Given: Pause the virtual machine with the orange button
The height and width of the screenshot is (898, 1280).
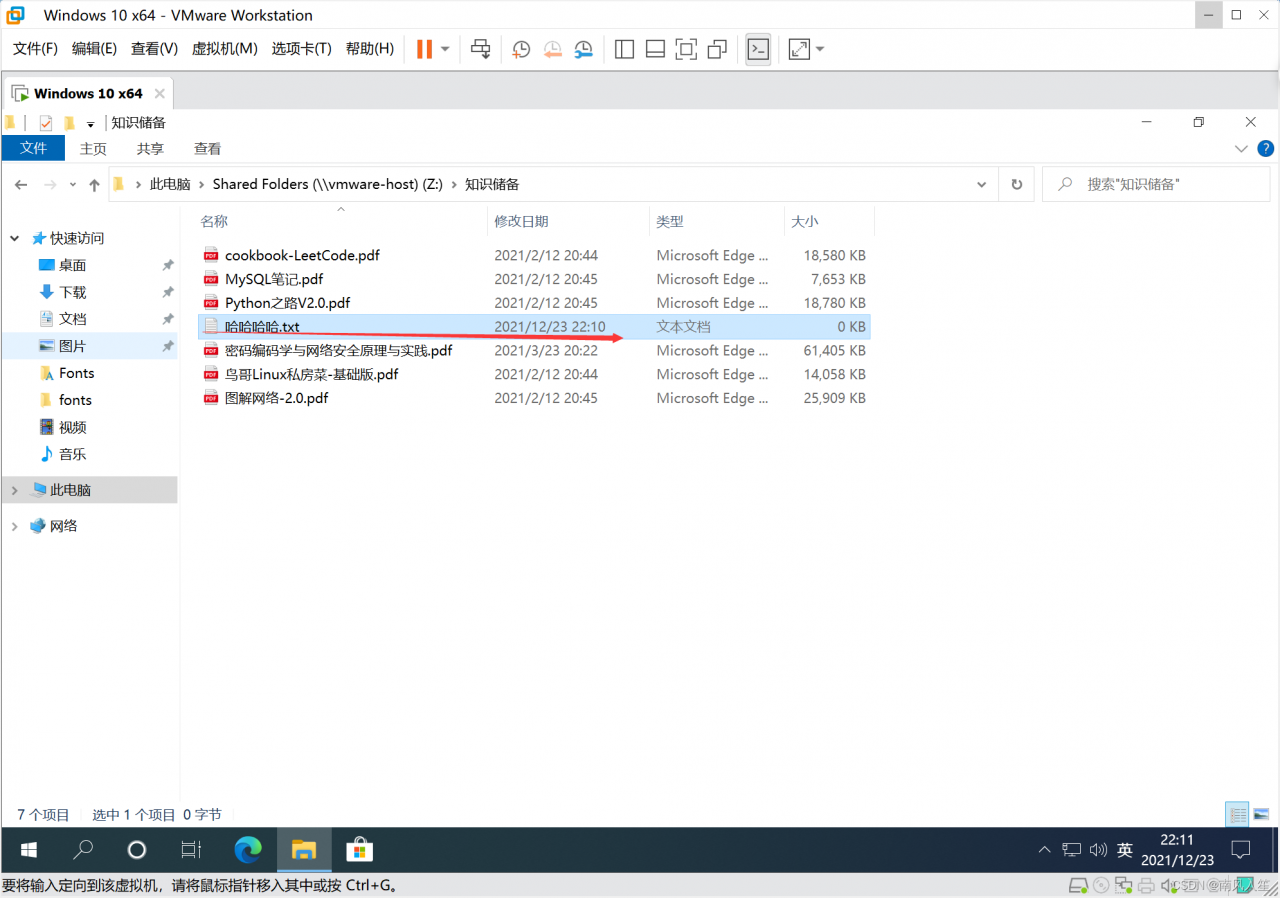Looking at the screenshot, I should [x=424, y=49].
